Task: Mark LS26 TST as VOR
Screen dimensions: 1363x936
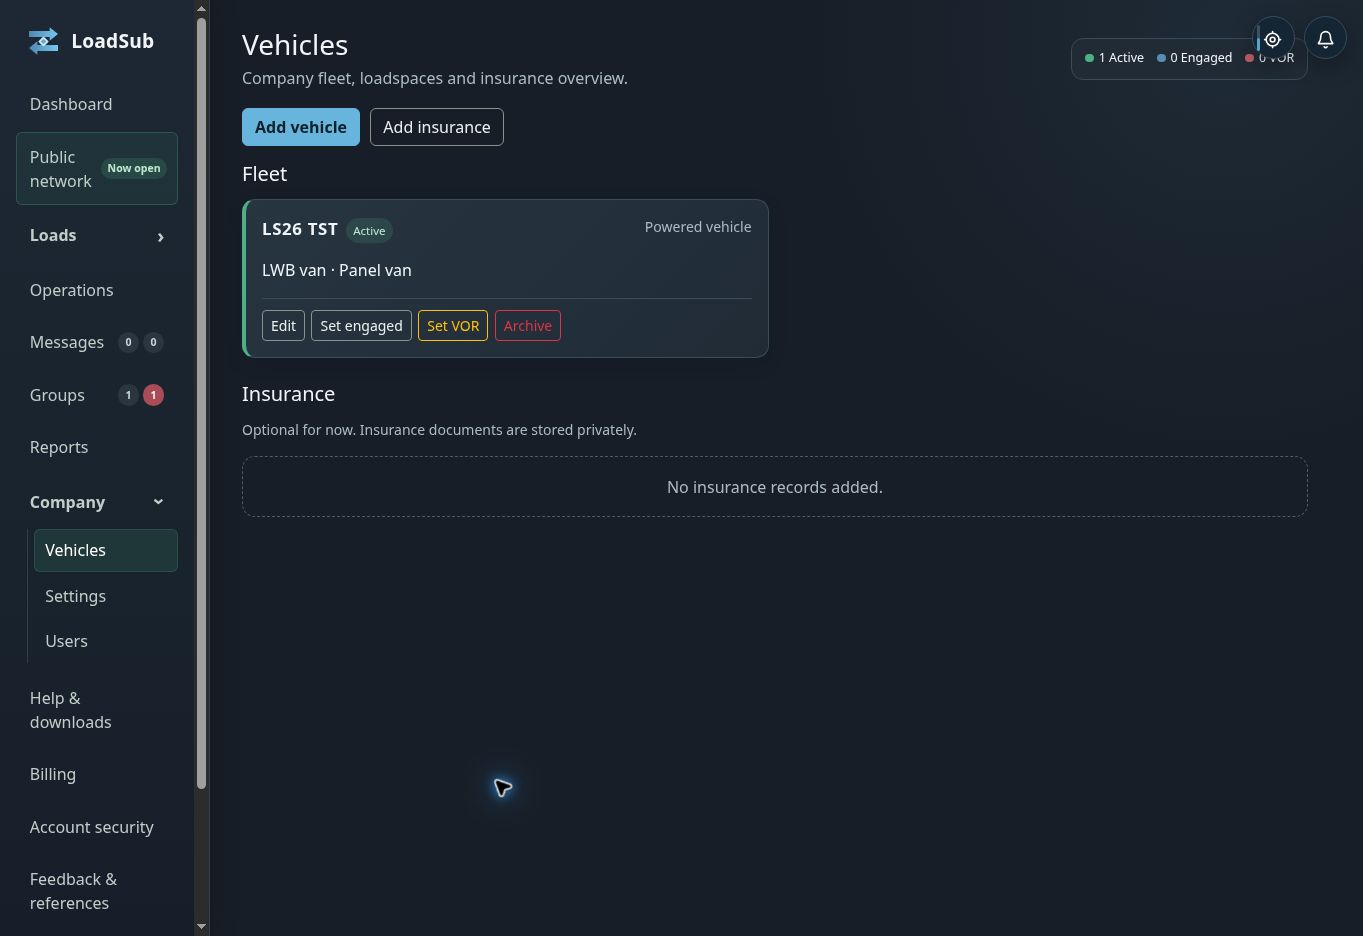Action: pyautogui.click(x=453, y=326)
